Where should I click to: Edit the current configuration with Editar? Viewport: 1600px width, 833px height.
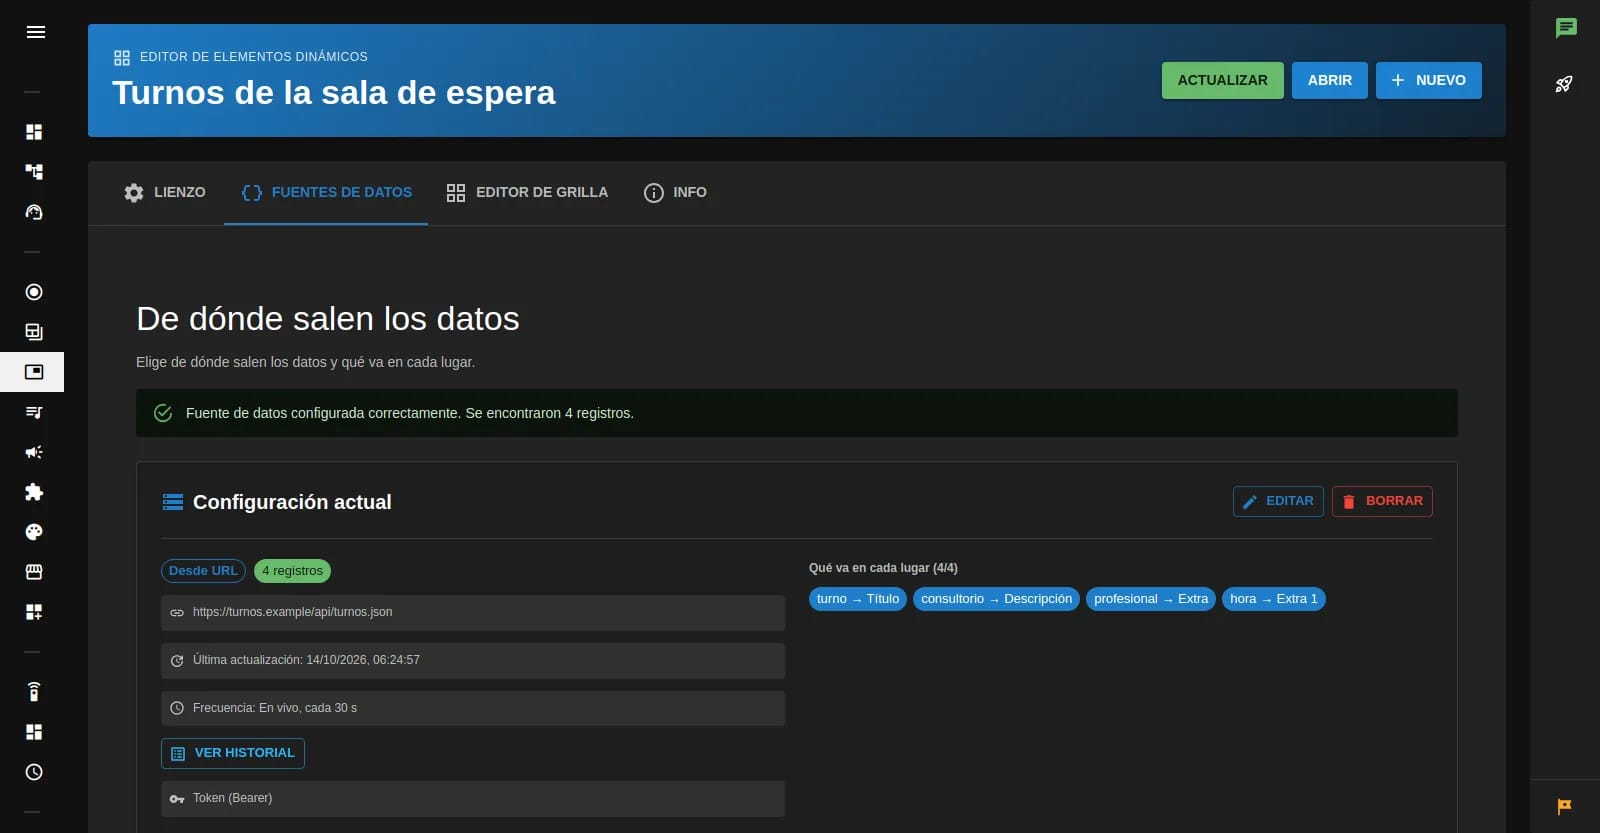[1278, 501]
